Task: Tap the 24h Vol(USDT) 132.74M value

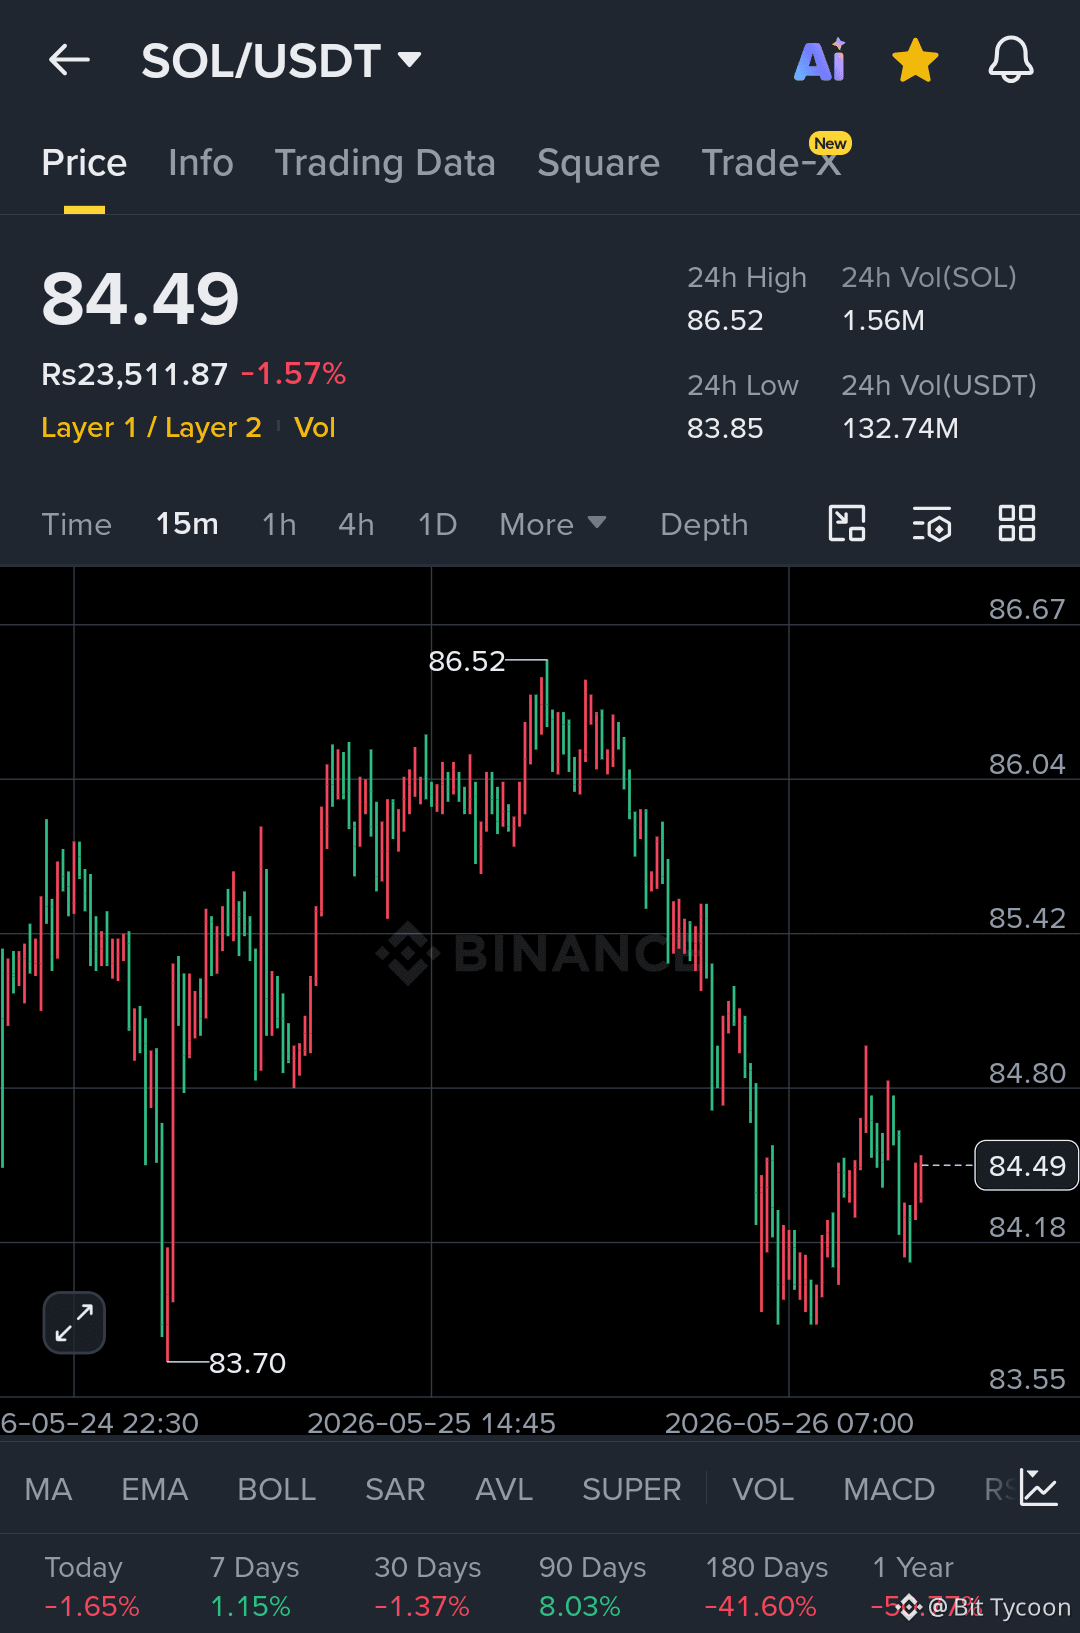Action: coord(900,428)
